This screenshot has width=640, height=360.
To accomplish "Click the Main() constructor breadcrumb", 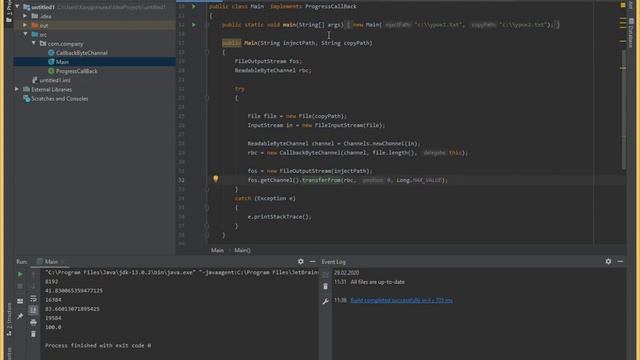I will point(242,250).
